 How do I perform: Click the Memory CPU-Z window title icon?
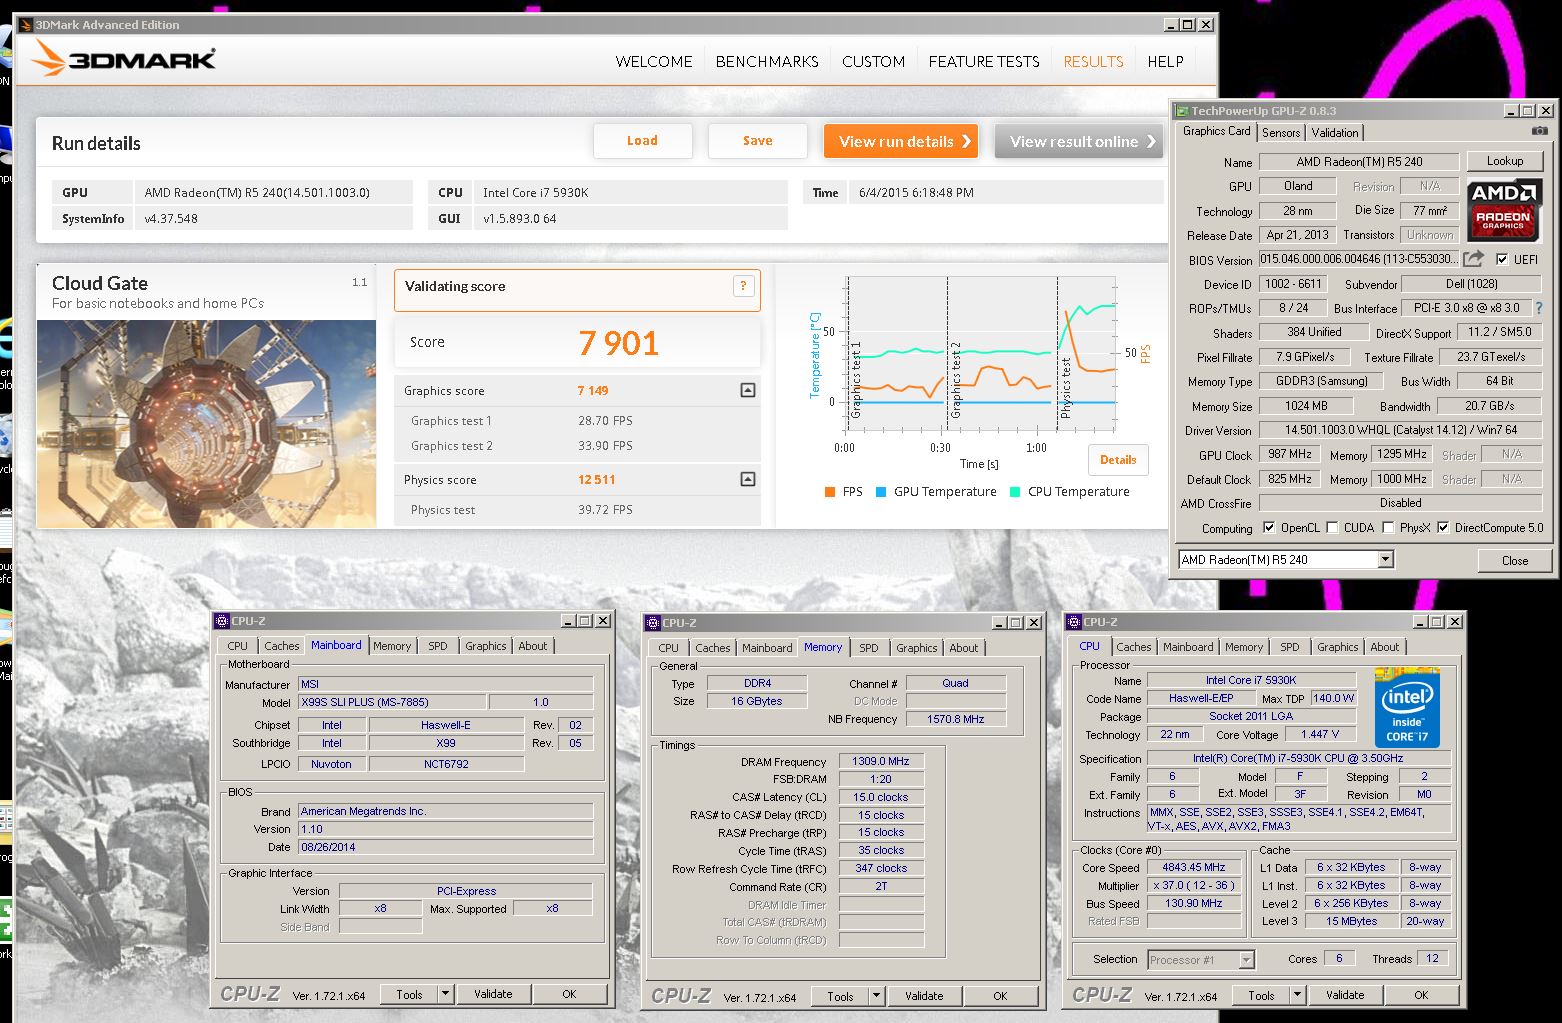click(653, 622)
